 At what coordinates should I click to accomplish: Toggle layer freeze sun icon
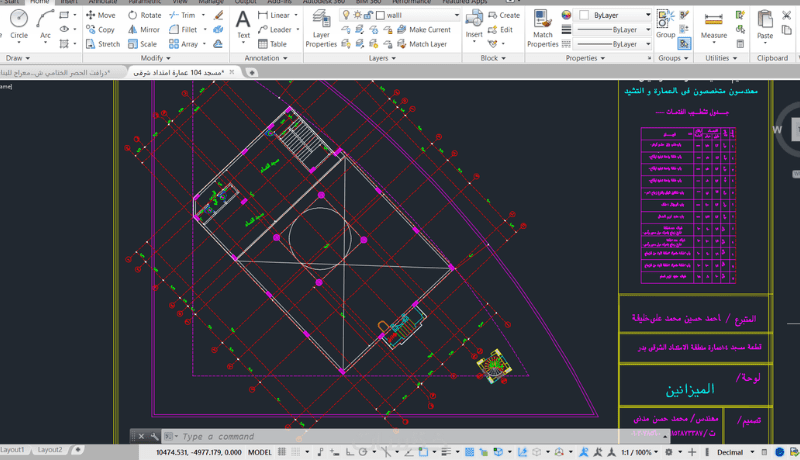[357, 15]
